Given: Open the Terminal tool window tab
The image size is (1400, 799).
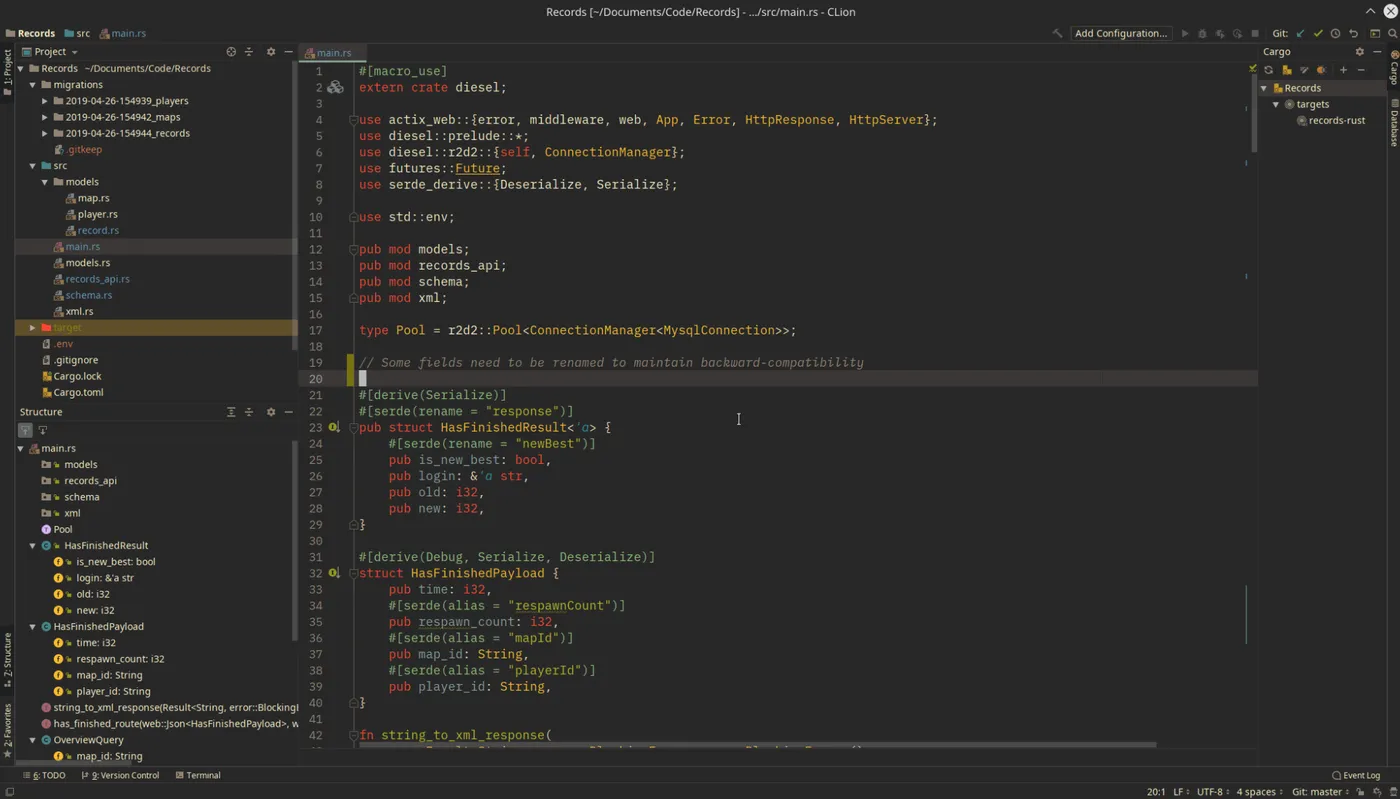Looking at the screenshot, I should pos(198,775).
